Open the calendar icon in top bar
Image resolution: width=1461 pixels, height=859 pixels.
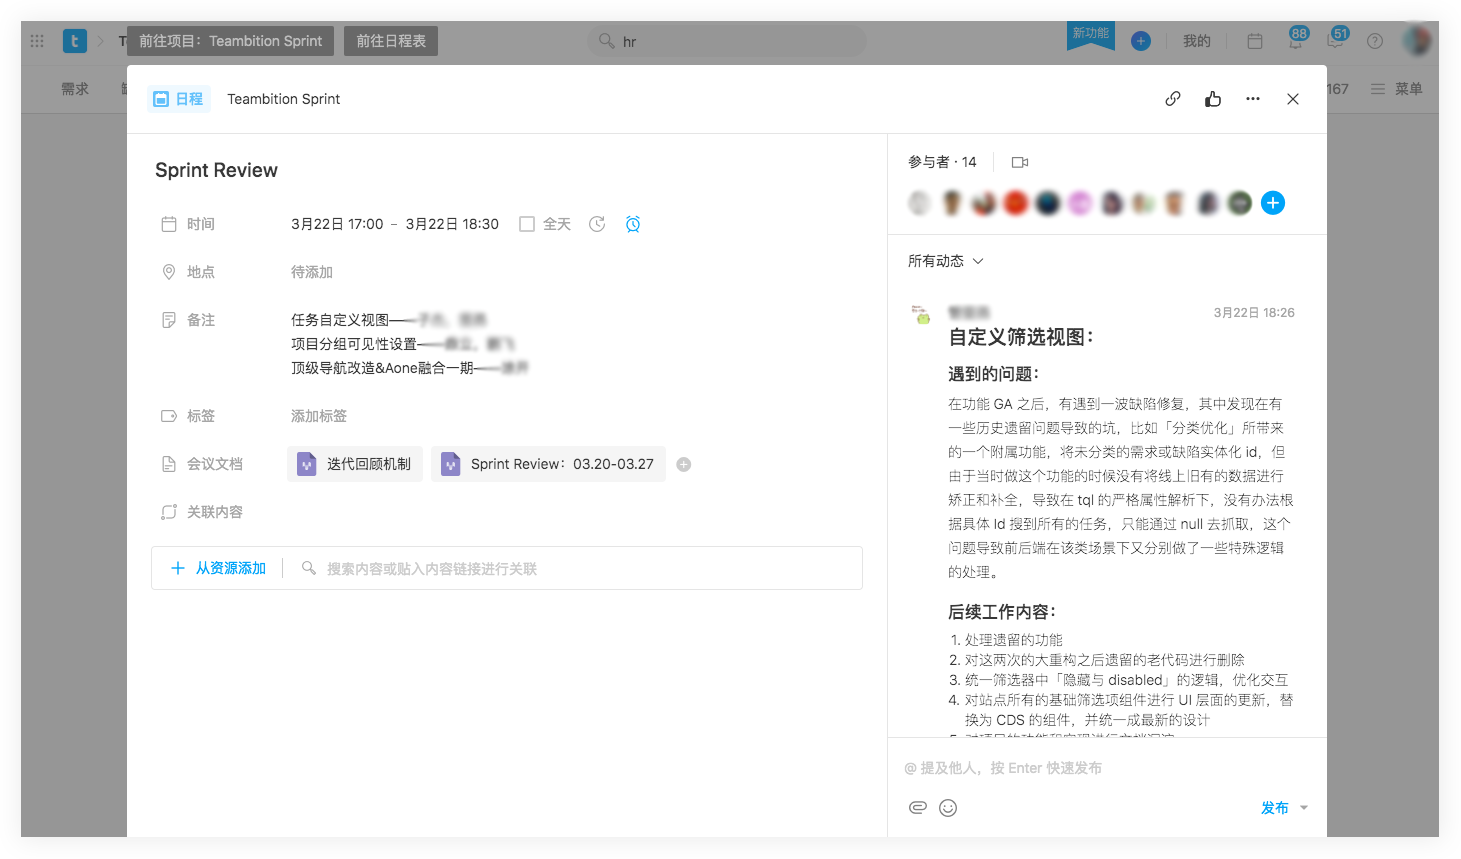pos(1255,41)
